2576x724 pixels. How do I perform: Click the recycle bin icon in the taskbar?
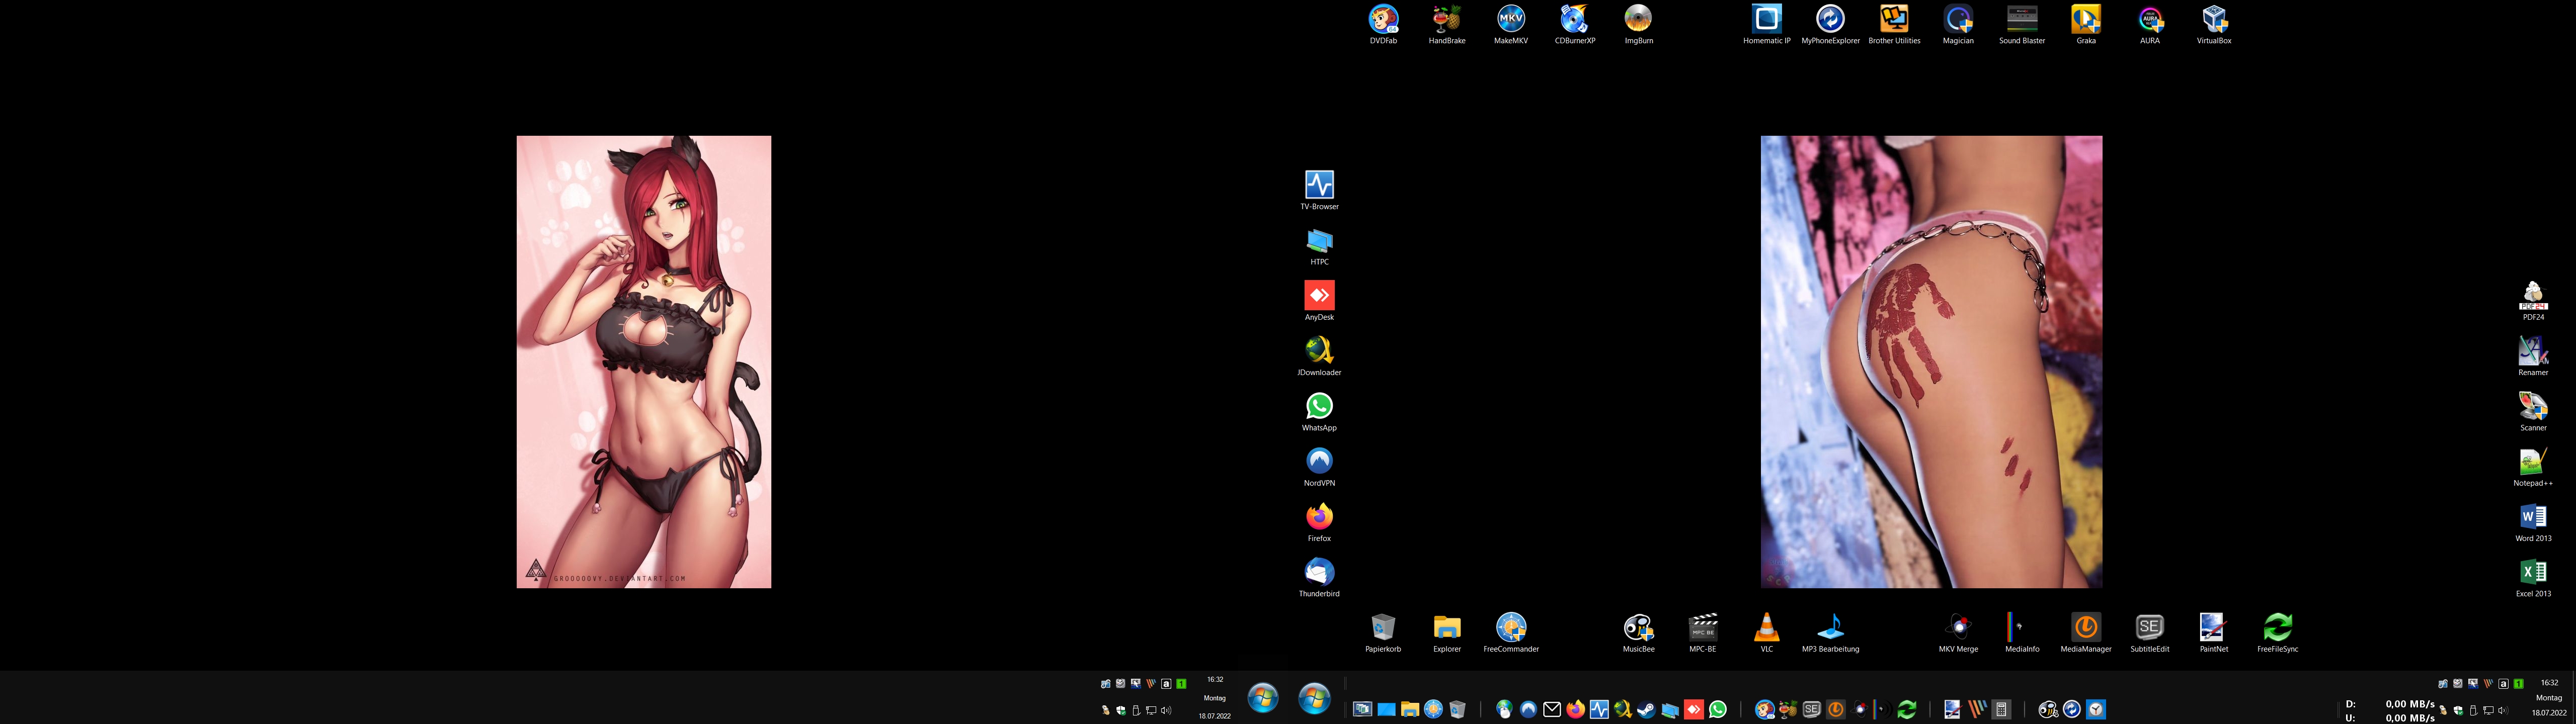tap(1457, 709)
